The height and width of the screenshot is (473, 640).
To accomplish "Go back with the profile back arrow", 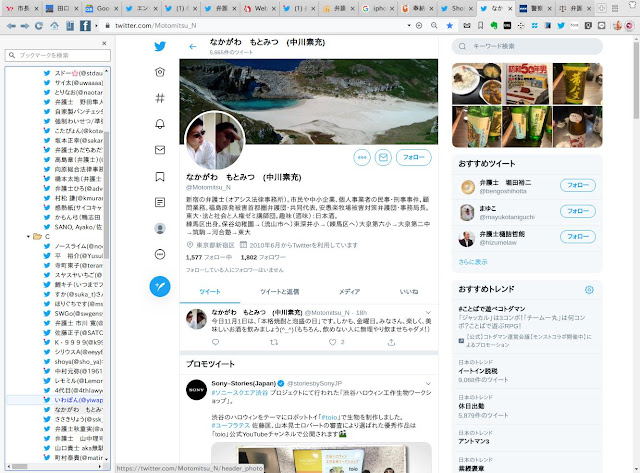I will click(193, 47).
